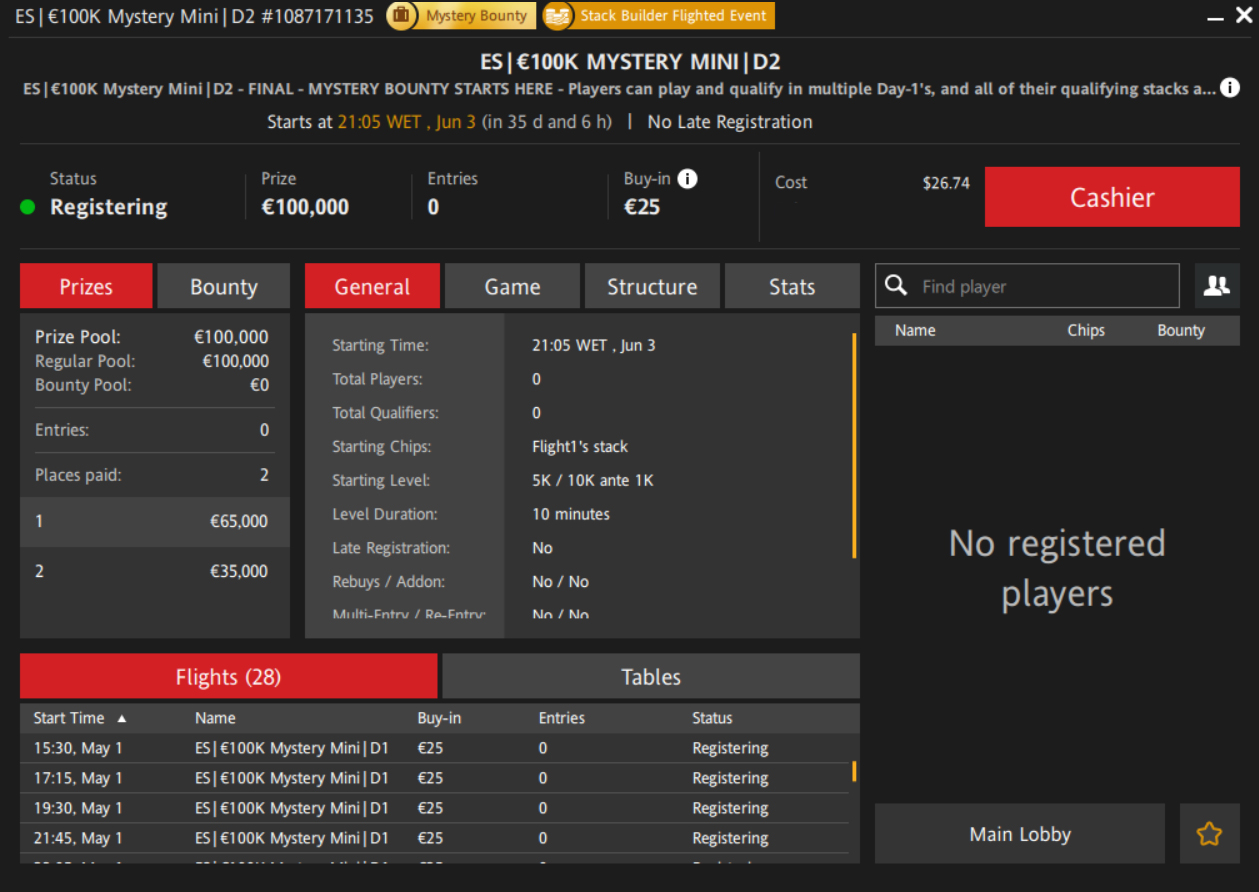
Task: Add tournament to favorites with star icon
Action: [x=1209, y=834]
